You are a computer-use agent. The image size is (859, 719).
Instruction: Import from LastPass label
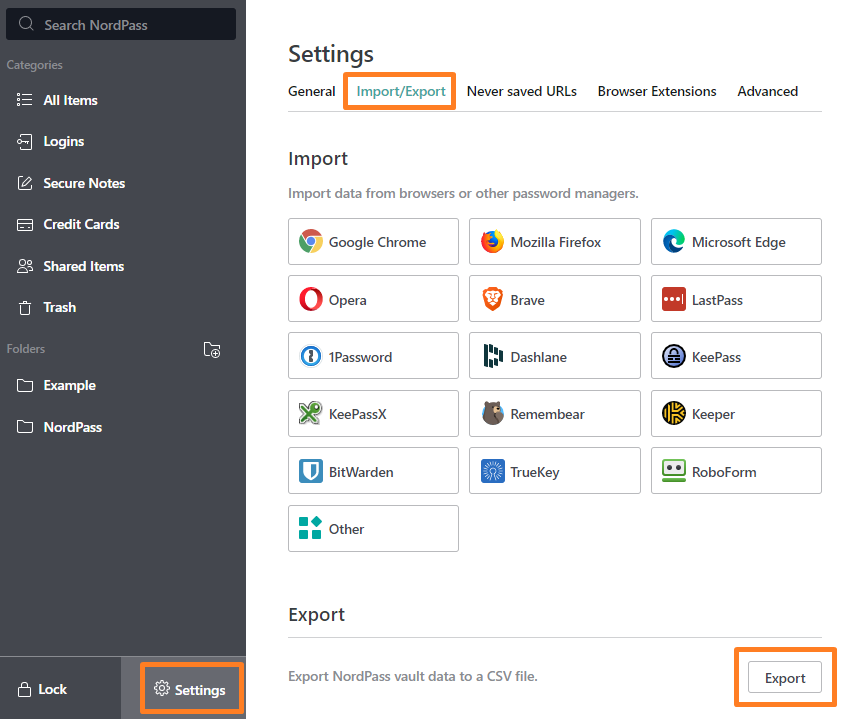click(x=717, y=300)
